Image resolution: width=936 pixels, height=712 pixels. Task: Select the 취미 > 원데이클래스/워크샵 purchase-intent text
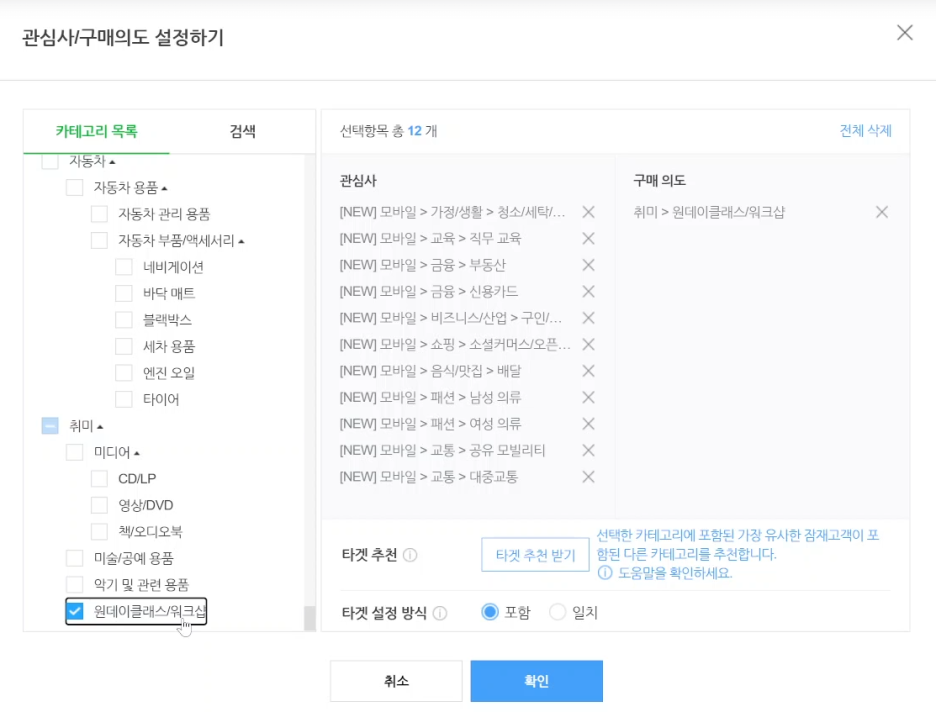click(x=709, y=212)
